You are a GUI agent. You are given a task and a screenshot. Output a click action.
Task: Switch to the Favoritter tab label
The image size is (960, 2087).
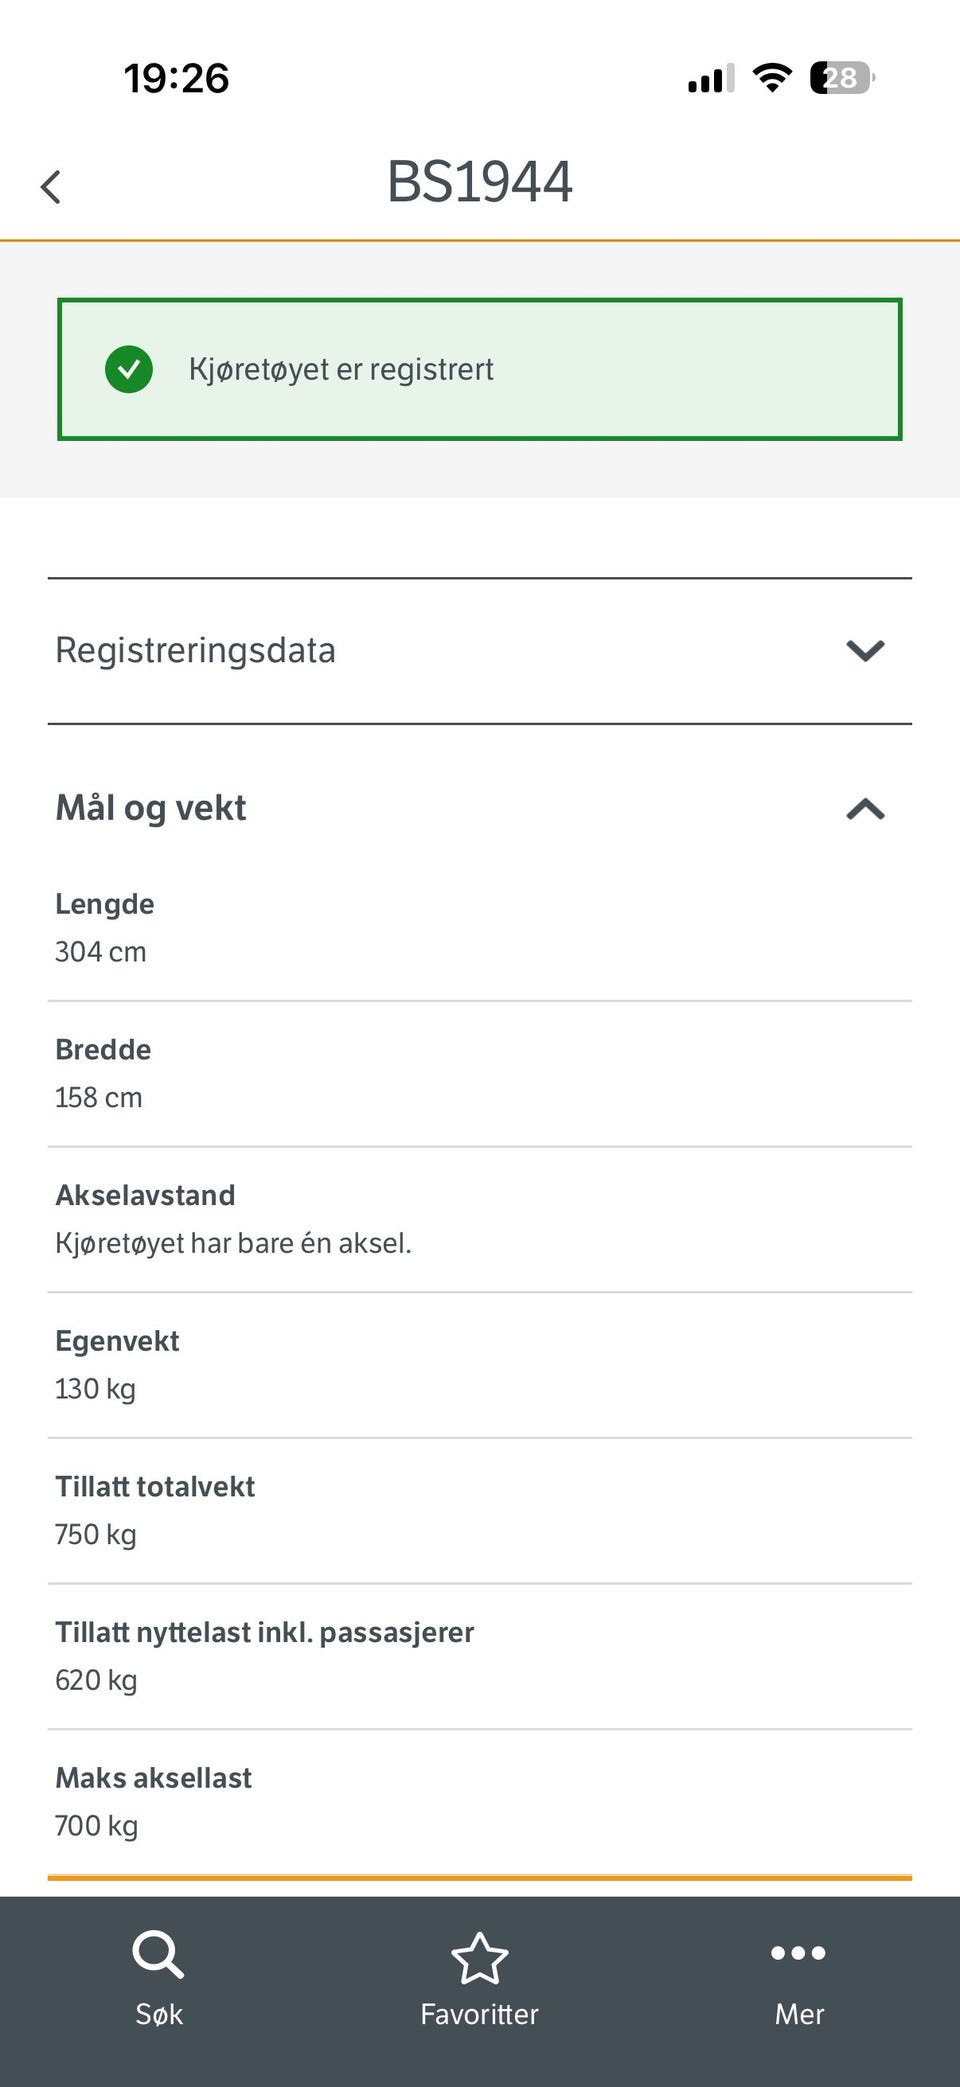479,2014
